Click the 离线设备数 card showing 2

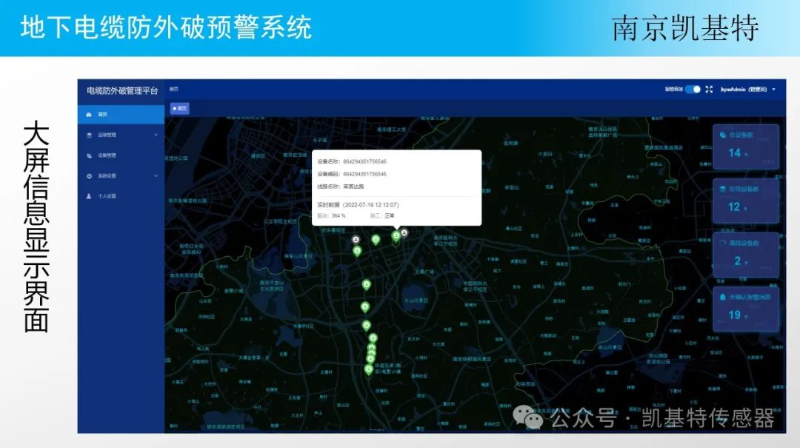point(746,255)
